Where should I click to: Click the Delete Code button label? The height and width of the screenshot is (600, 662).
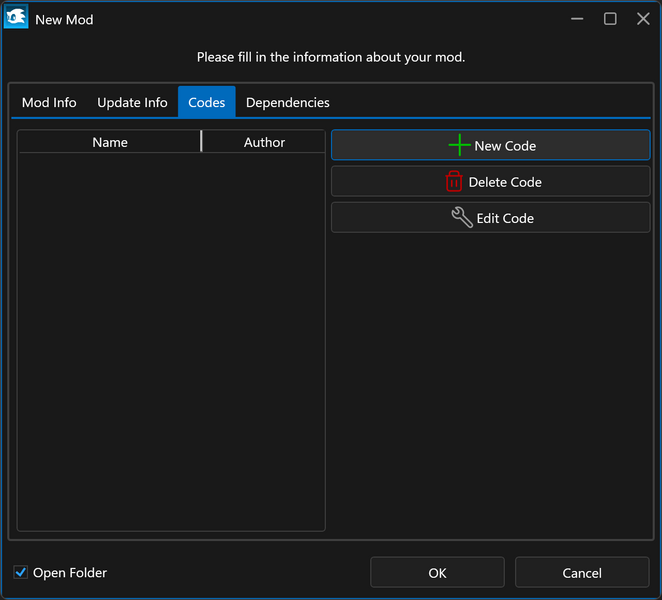pyautogui.click(x=505, y=182)
